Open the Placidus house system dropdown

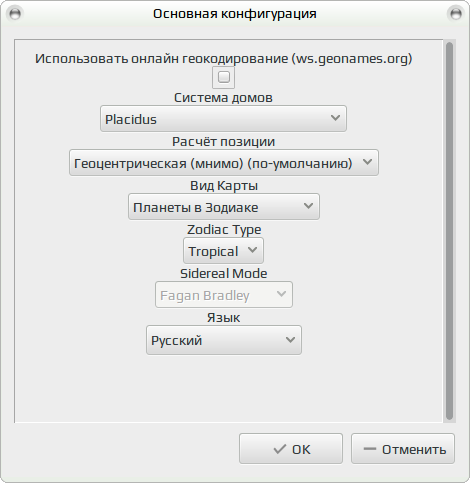pos(223,119)
